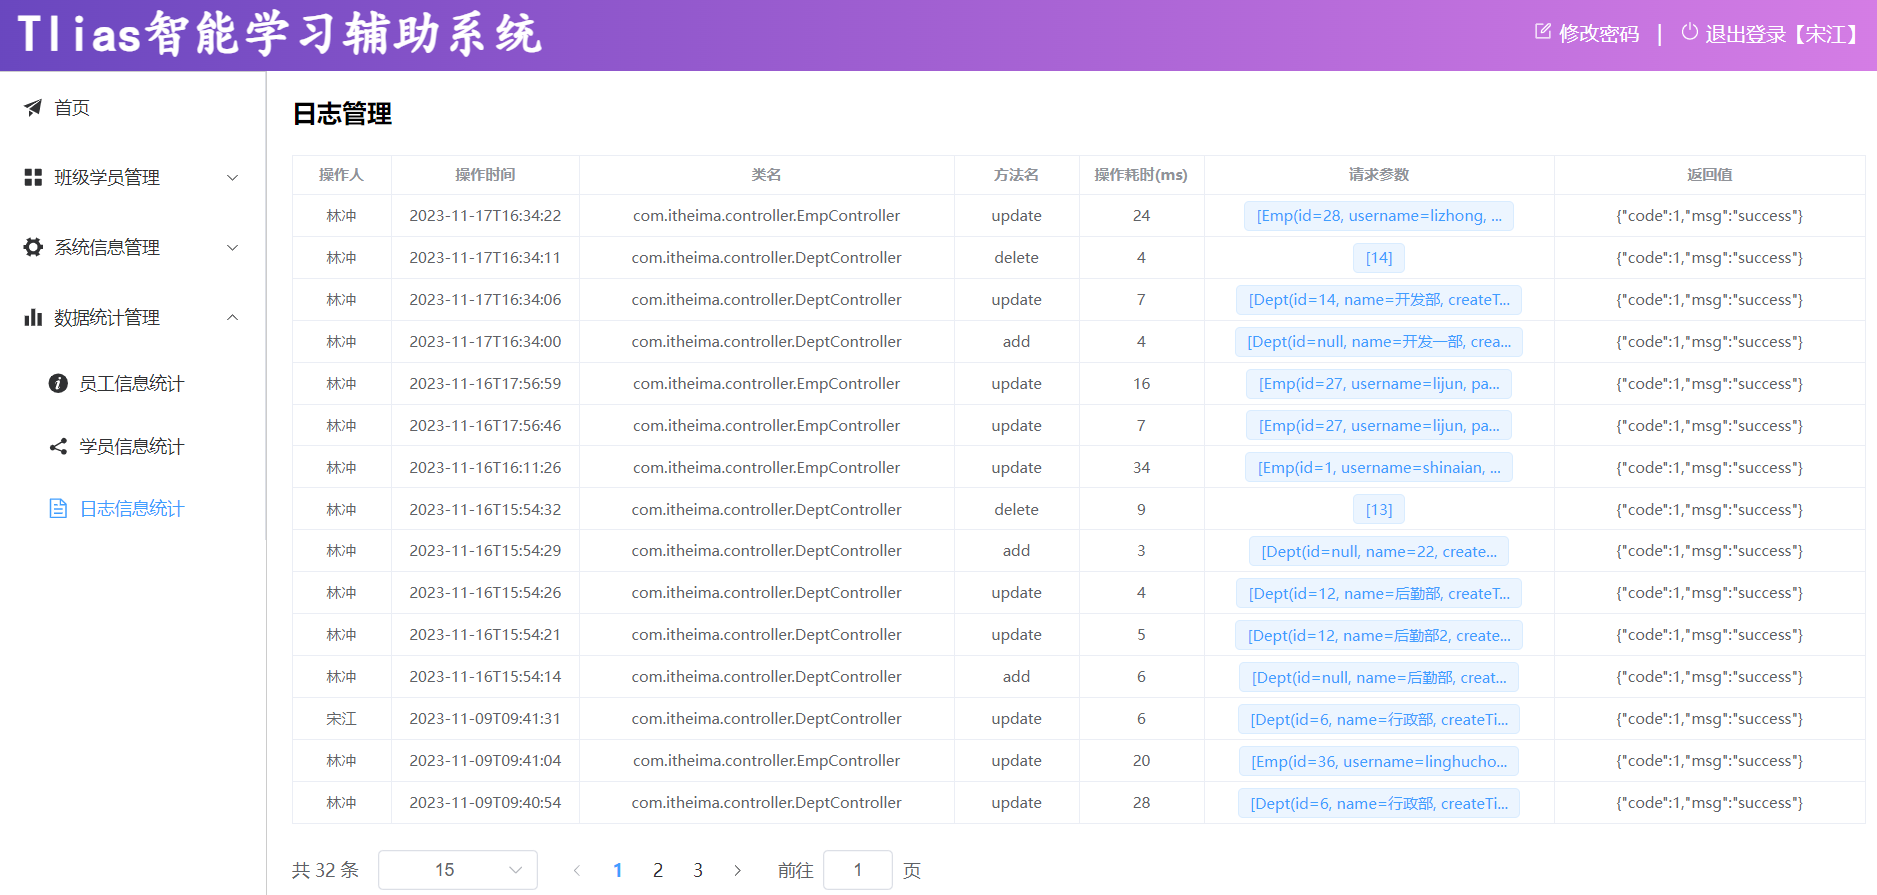Screen dimensions: 1877x895
Task: Open the 员工信息统计 menu item
Action: click(131, 384)
